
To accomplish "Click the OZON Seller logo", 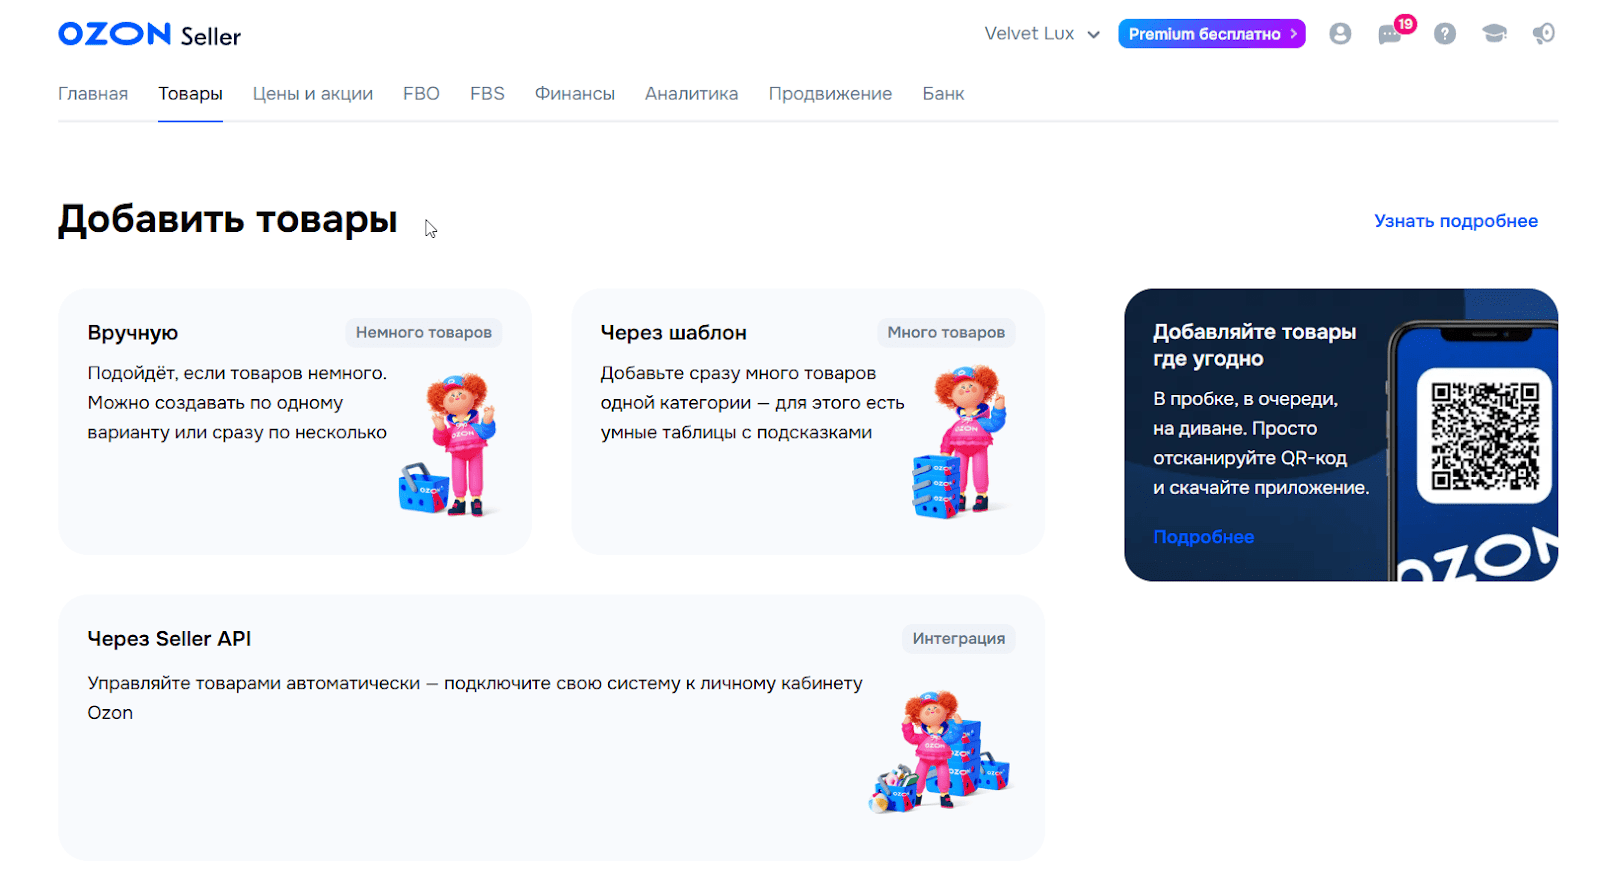I will [149, 34].
